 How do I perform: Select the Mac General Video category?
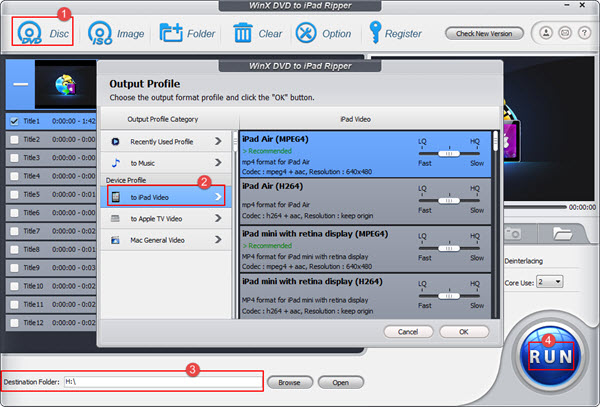coord(166,240)
